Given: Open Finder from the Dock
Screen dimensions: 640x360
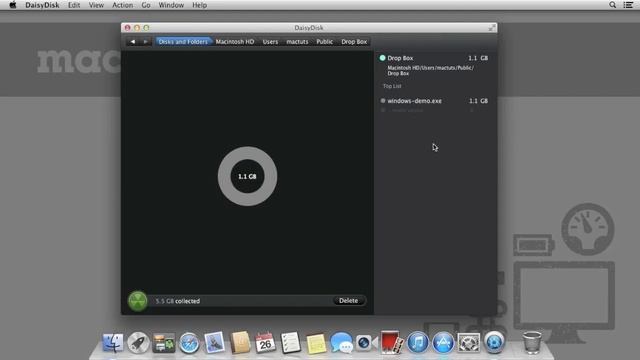Looking at the screenshot, I should click(113, 342).
